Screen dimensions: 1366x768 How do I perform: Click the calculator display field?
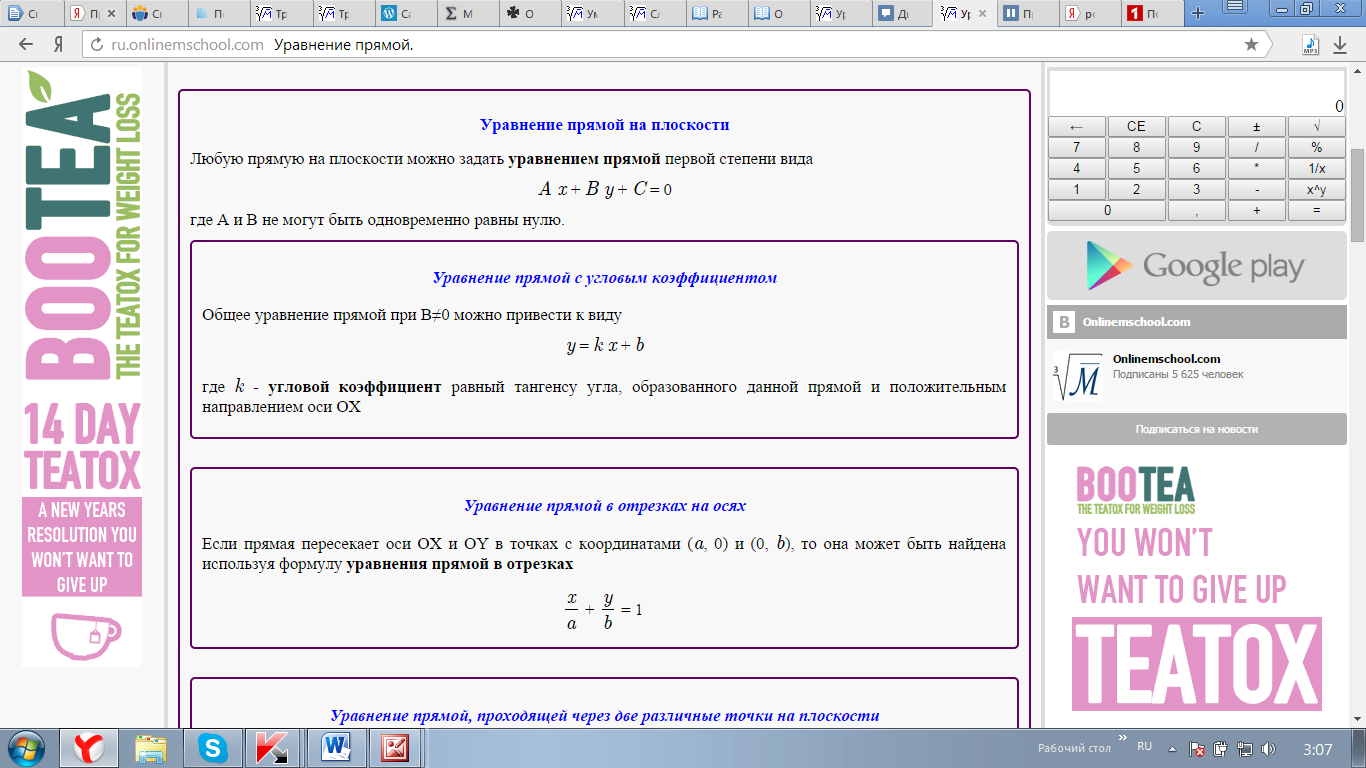pos(1197,93)
